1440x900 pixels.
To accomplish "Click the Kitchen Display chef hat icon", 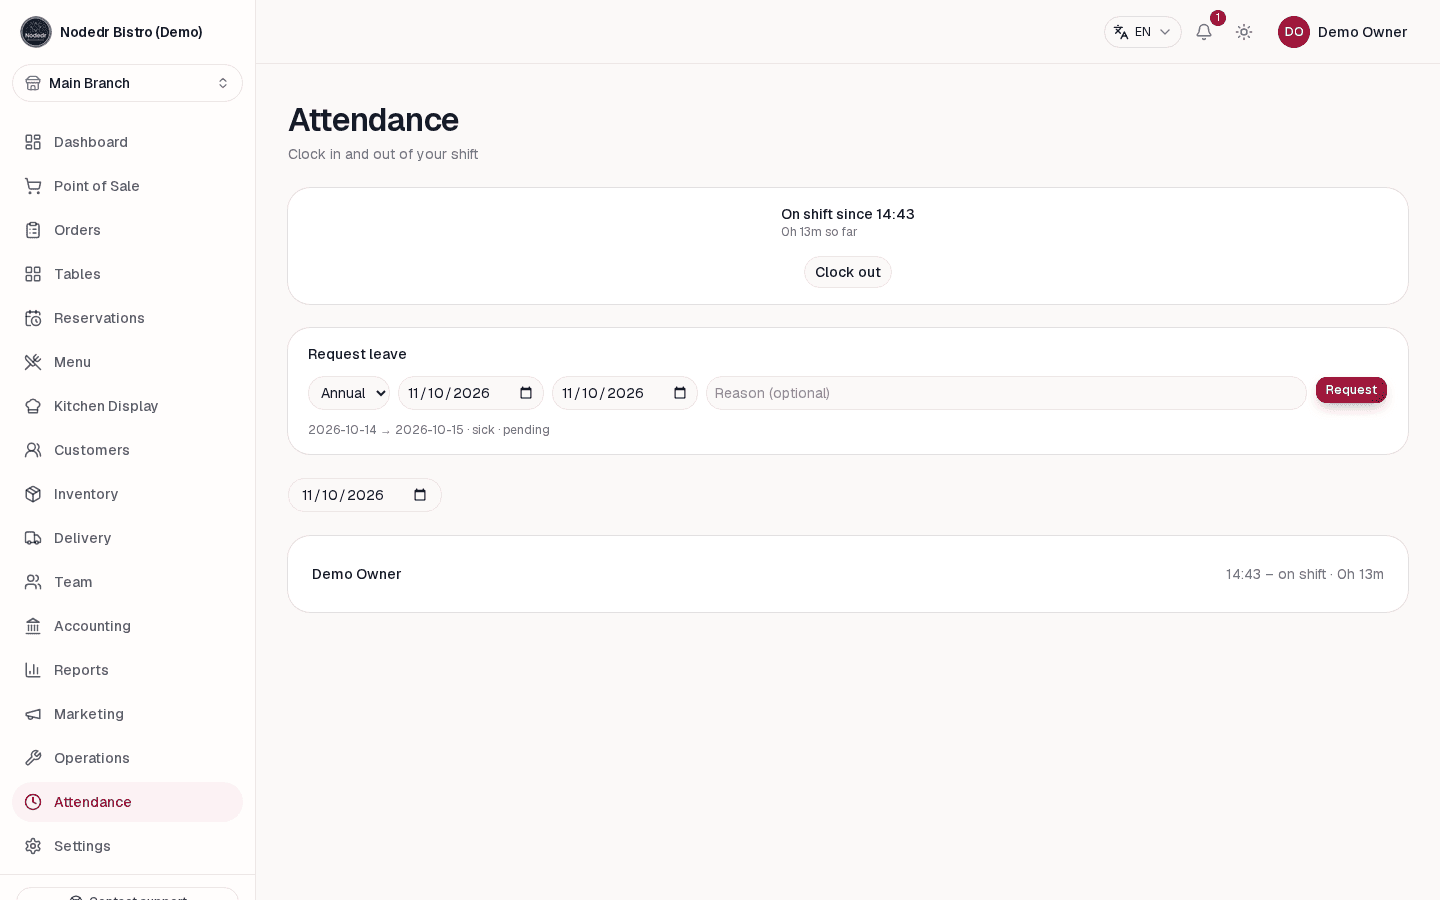I will [33, 406].
